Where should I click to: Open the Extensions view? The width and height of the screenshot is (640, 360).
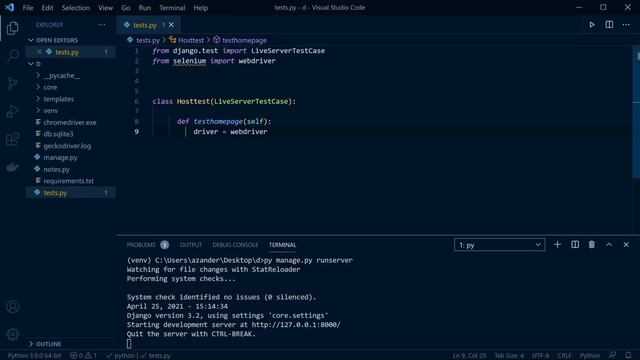(x=13, y=139)
